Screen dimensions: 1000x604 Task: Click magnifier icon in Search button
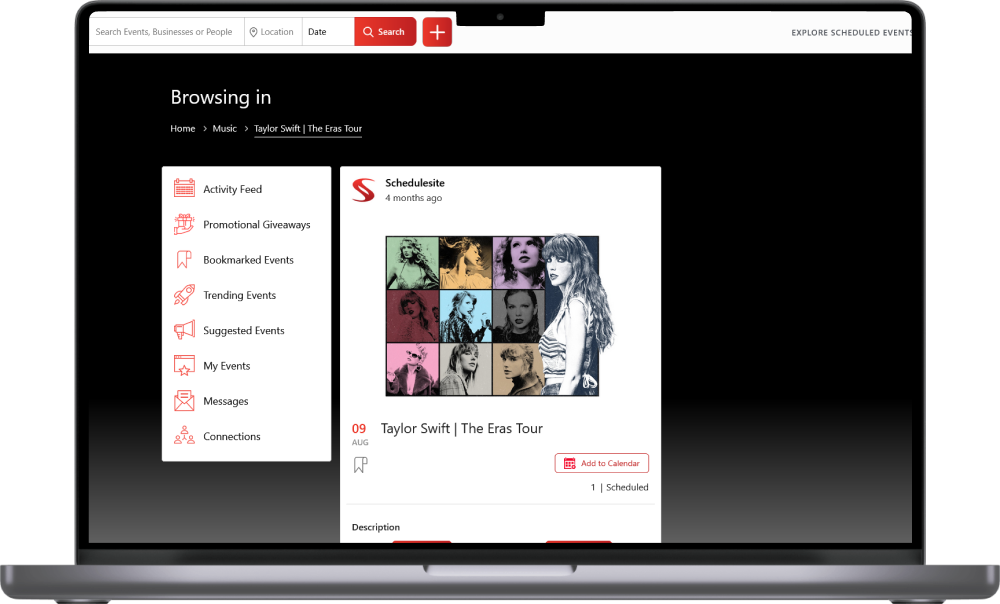coord(368,32)
